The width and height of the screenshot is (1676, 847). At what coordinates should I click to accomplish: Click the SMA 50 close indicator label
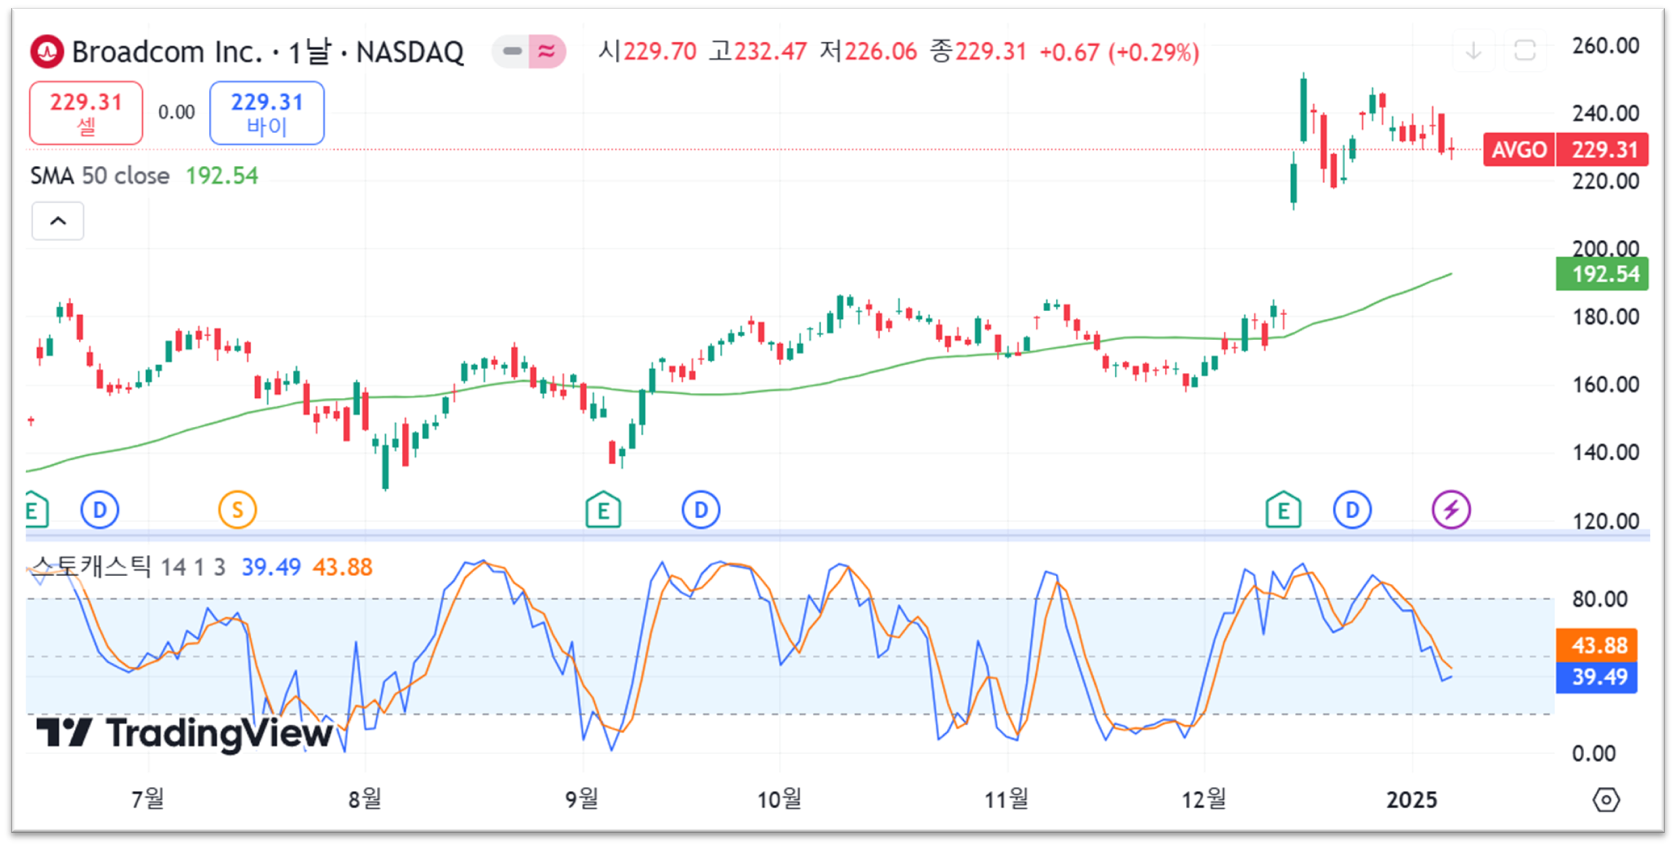tap(100, 176)
